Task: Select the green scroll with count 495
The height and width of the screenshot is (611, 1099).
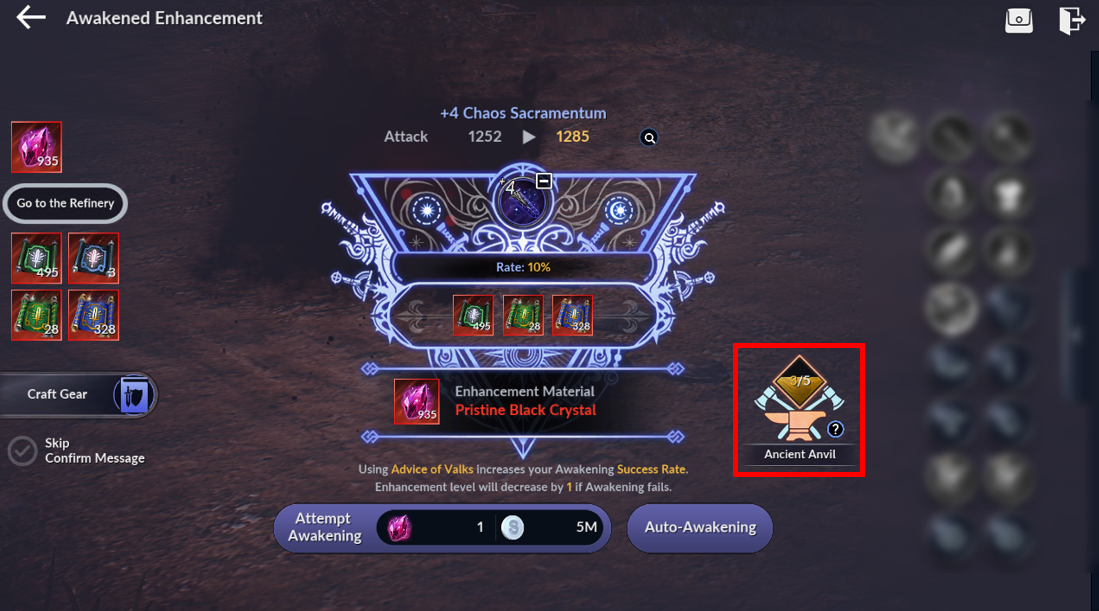Action: [36, 259]
